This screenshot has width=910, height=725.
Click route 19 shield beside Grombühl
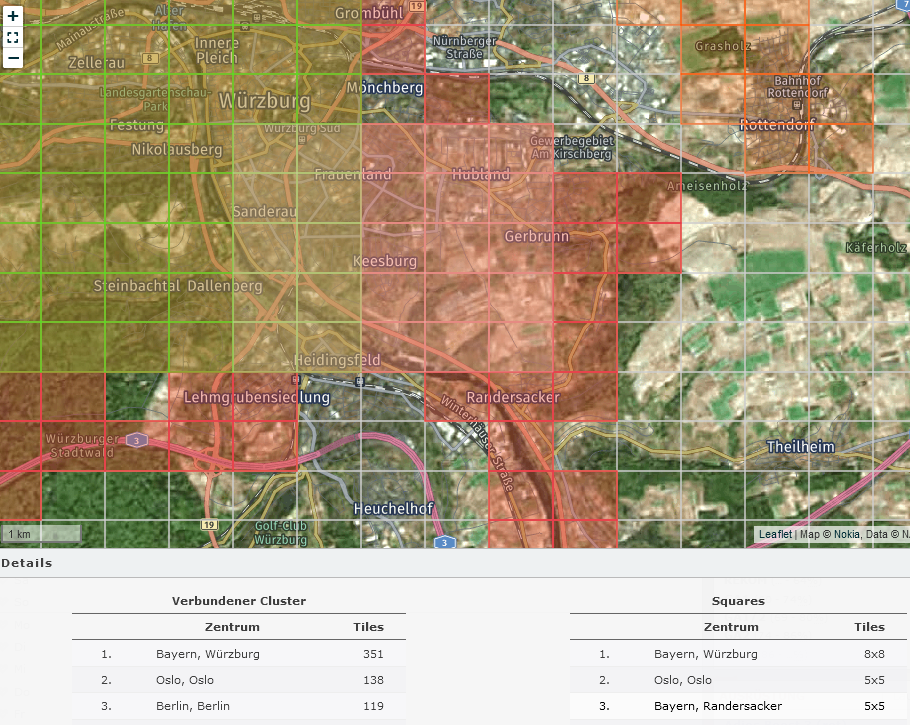(x=417, y=6)
